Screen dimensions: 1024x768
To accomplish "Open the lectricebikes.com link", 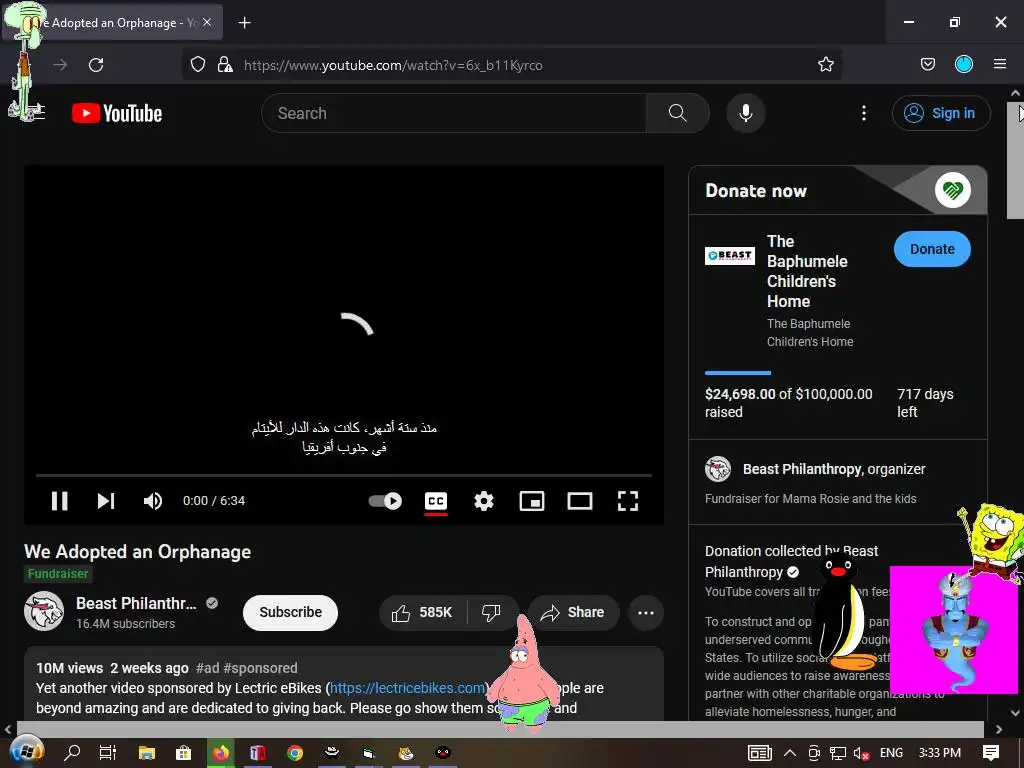I will [408, 688].
